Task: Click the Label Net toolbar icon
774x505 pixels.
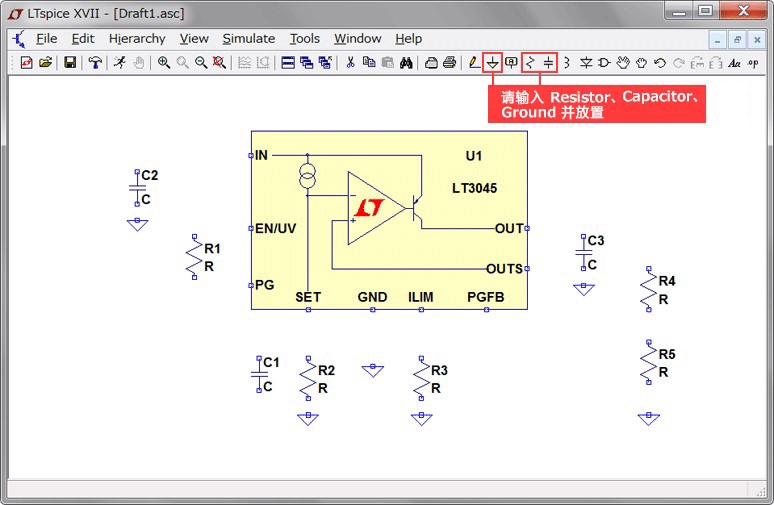Action: 511,62
